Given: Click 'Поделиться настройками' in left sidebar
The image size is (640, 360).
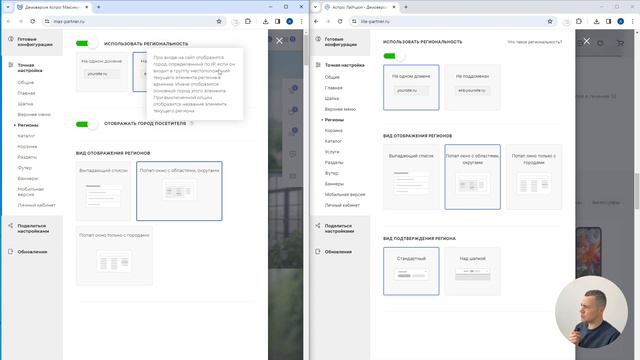Looking at the screenshot, I should [x=33, y=228].
